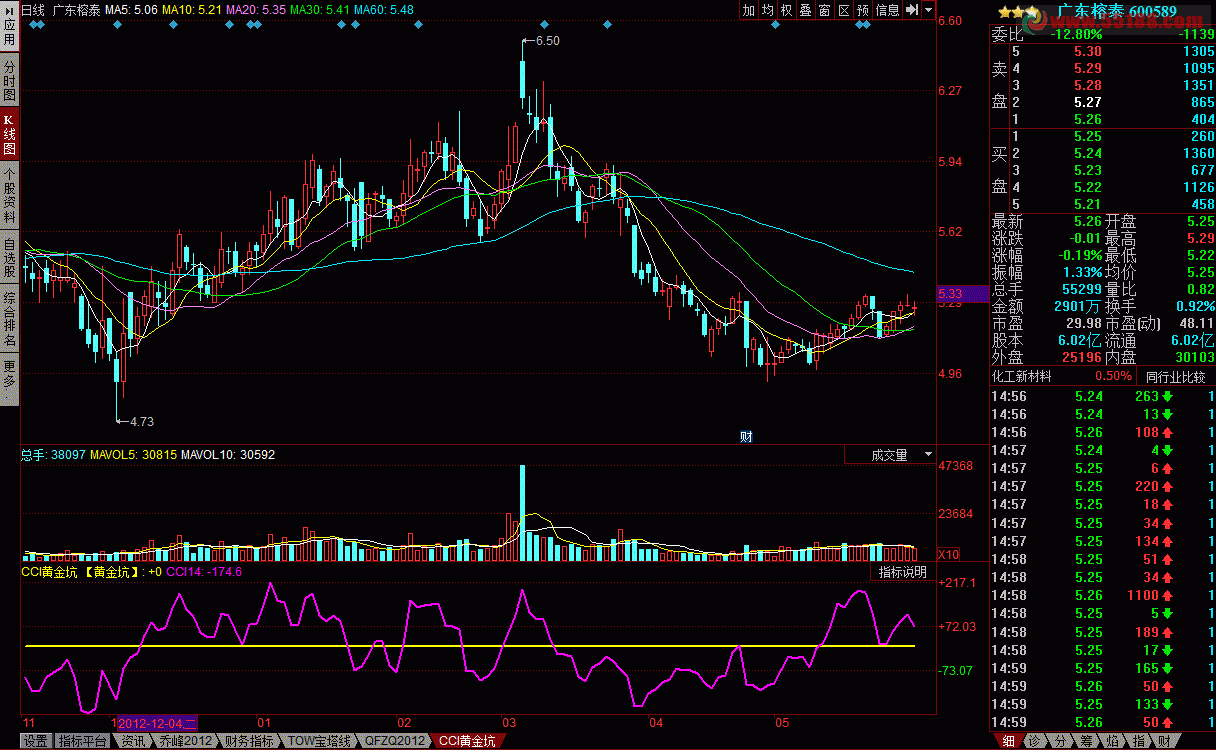Viewport: 1216px width, 750px height.
Task: Select the 焰 flame tab at bottom right
Action: pyautogui.click(x=1111, y=741)
